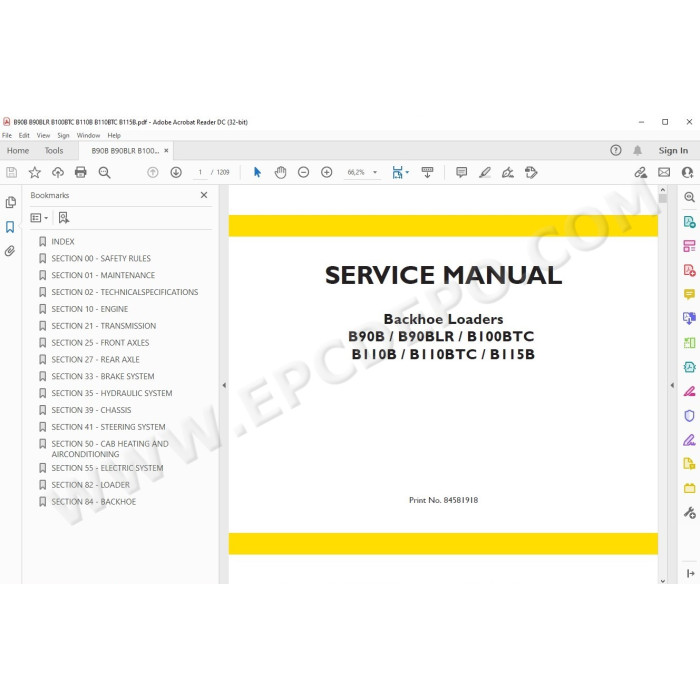Viewport: 700px width, 700px height.
Task: Expand right panel with bottom arrow
Action: pyautogui.click(x=690, y=573)
